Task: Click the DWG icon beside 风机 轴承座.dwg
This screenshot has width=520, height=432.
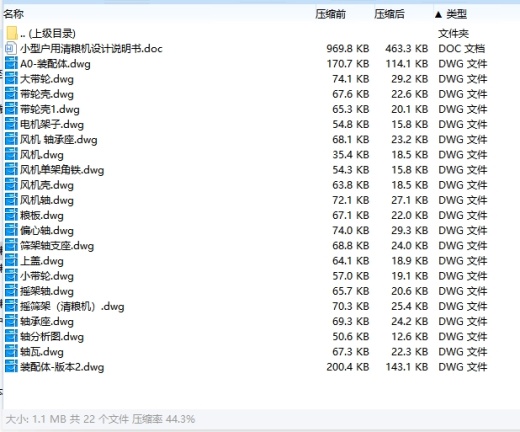Action: [11, 140]
